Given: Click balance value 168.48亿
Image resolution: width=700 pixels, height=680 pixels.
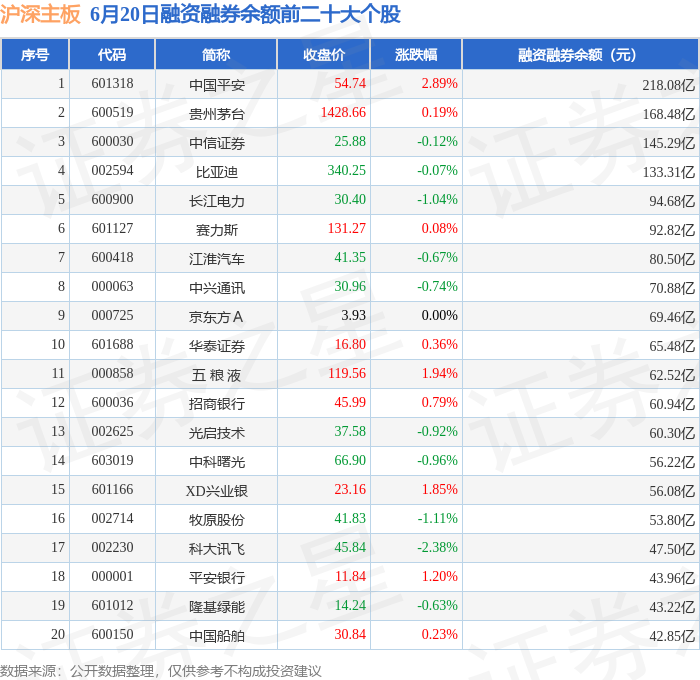Looking at the screenshot, I should pos(669,114).
